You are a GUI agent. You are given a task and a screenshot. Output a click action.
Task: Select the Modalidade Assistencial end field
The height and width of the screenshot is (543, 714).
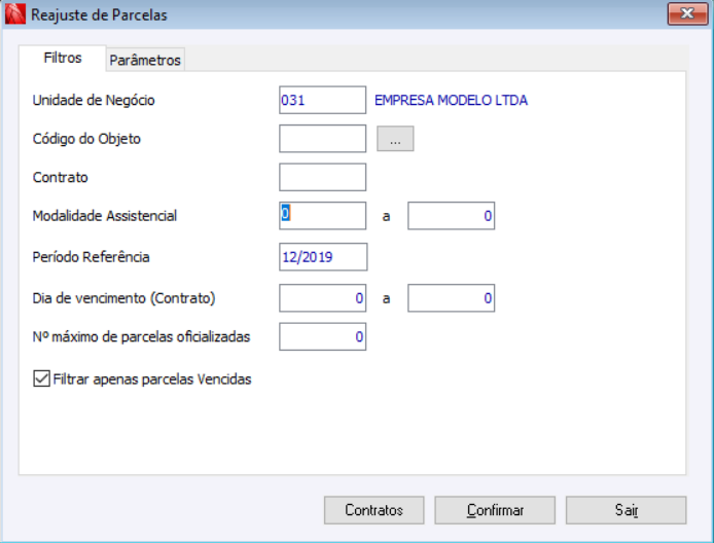451,216
